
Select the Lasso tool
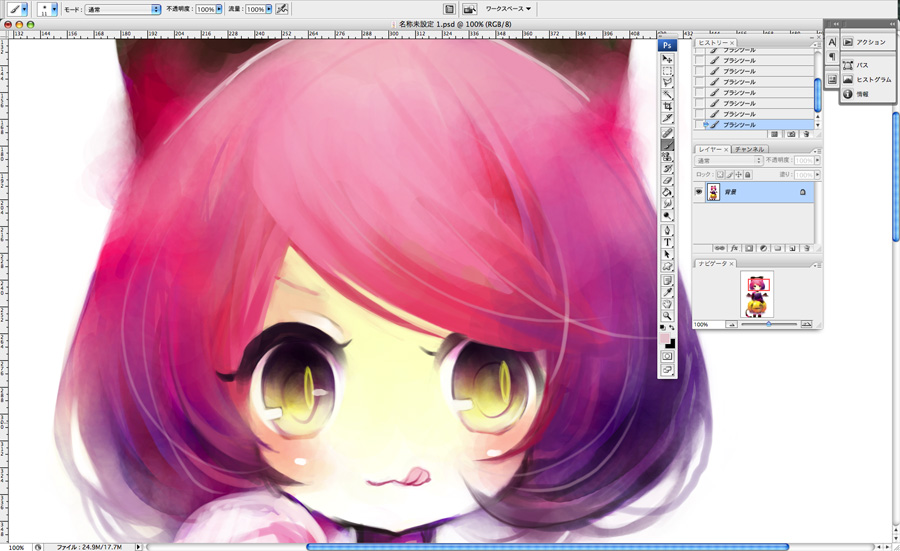click(667, 83)
